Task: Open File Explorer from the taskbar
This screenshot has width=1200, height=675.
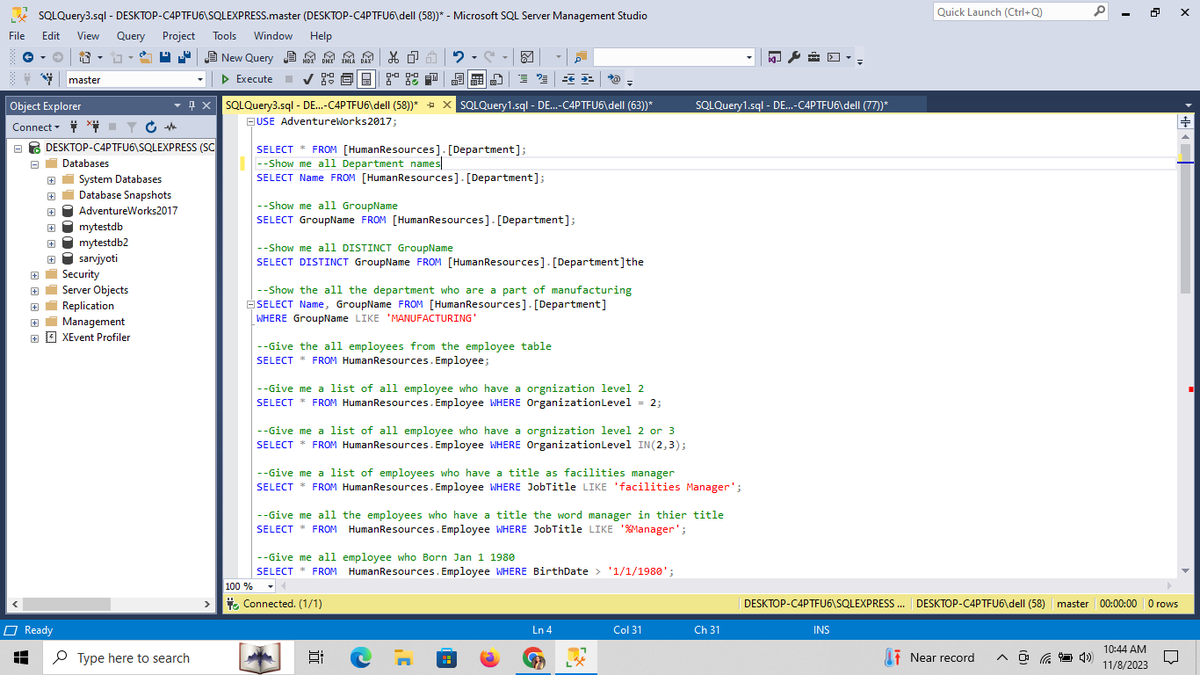Action: coord(402,658)
